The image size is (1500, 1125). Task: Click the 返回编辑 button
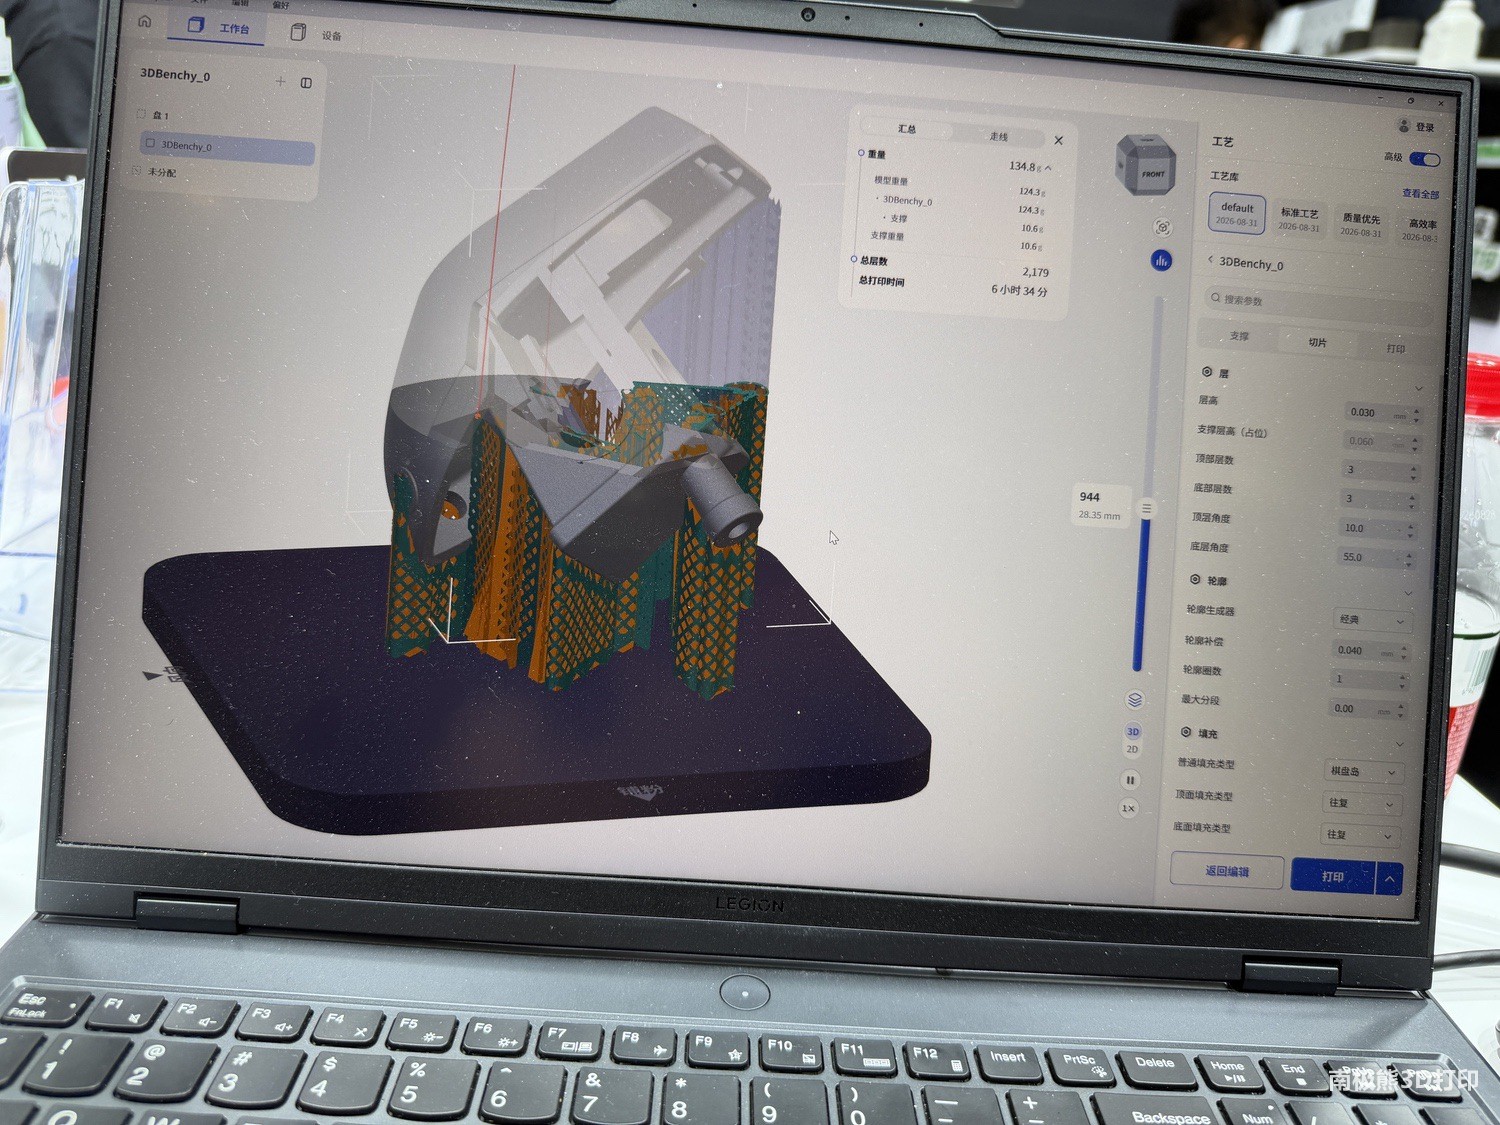1227,870
